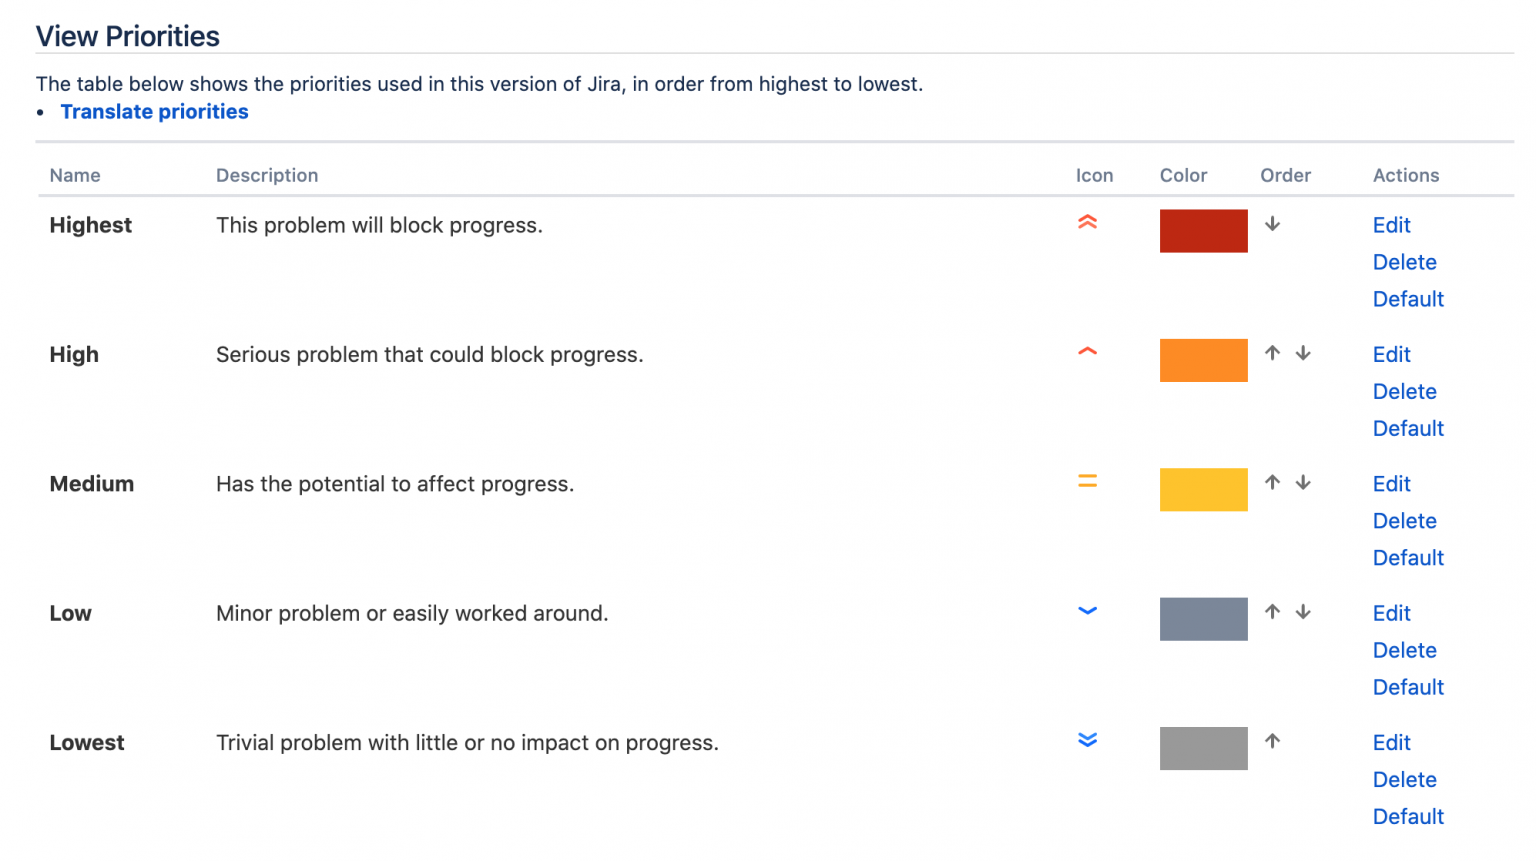The height and width of the screenshot is (861, 1536).
Task: Click the Name column header
Action: [75, 175]
